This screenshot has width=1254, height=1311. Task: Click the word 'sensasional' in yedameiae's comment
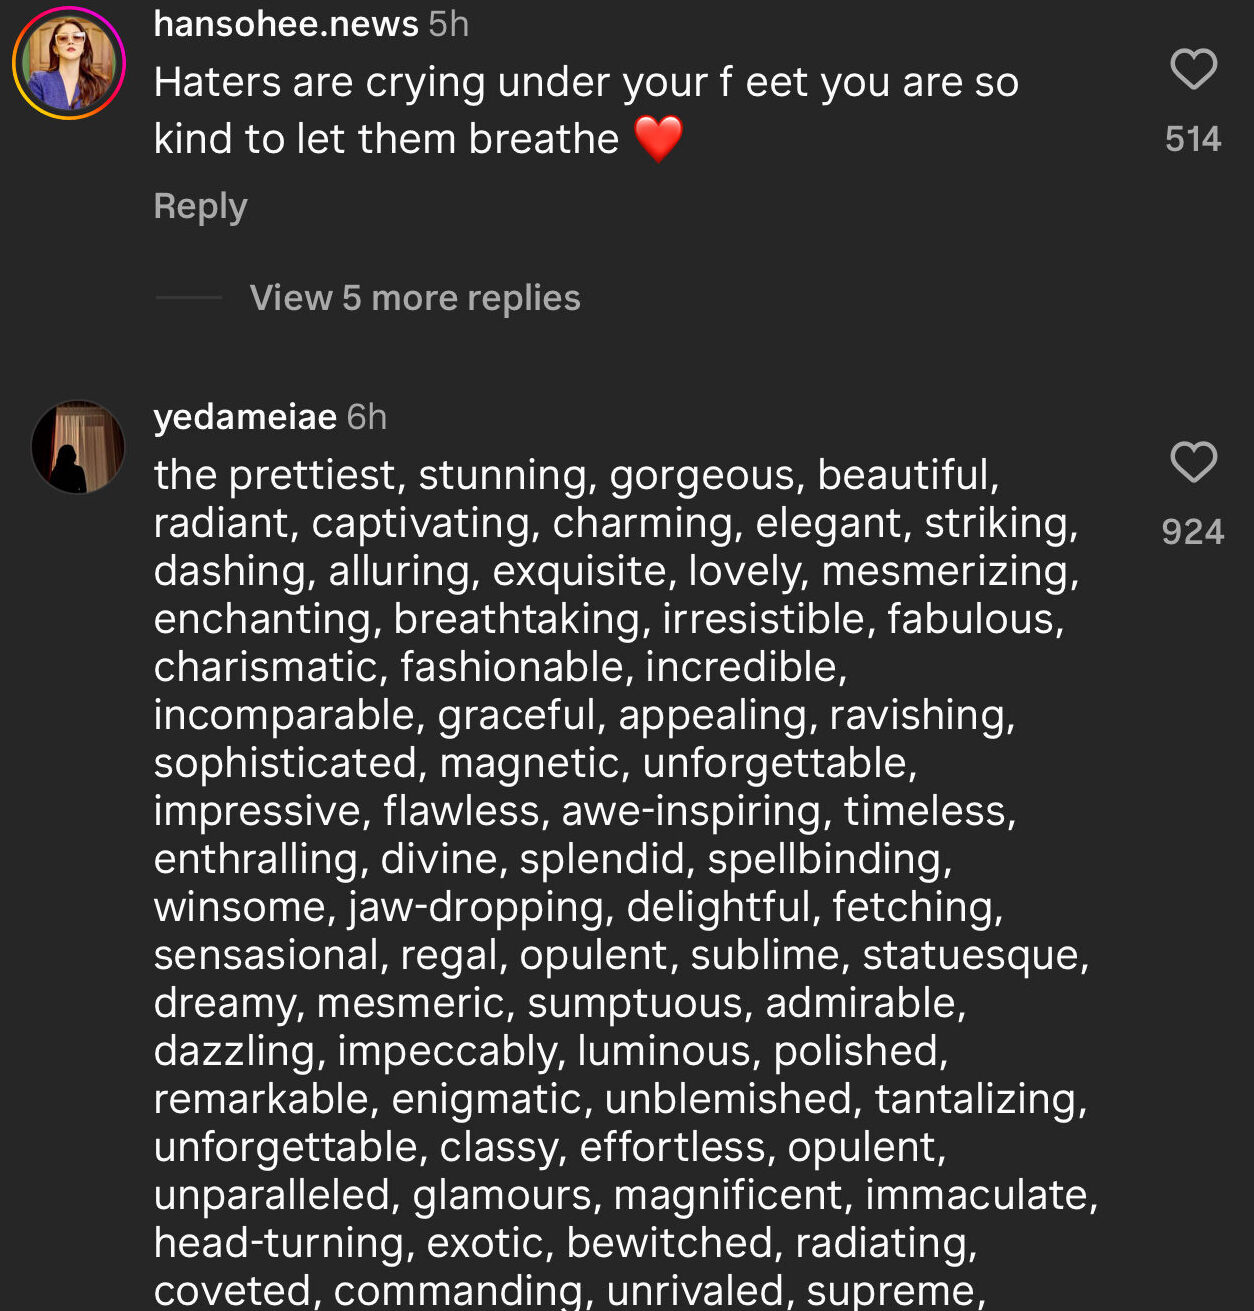(268, 955)
